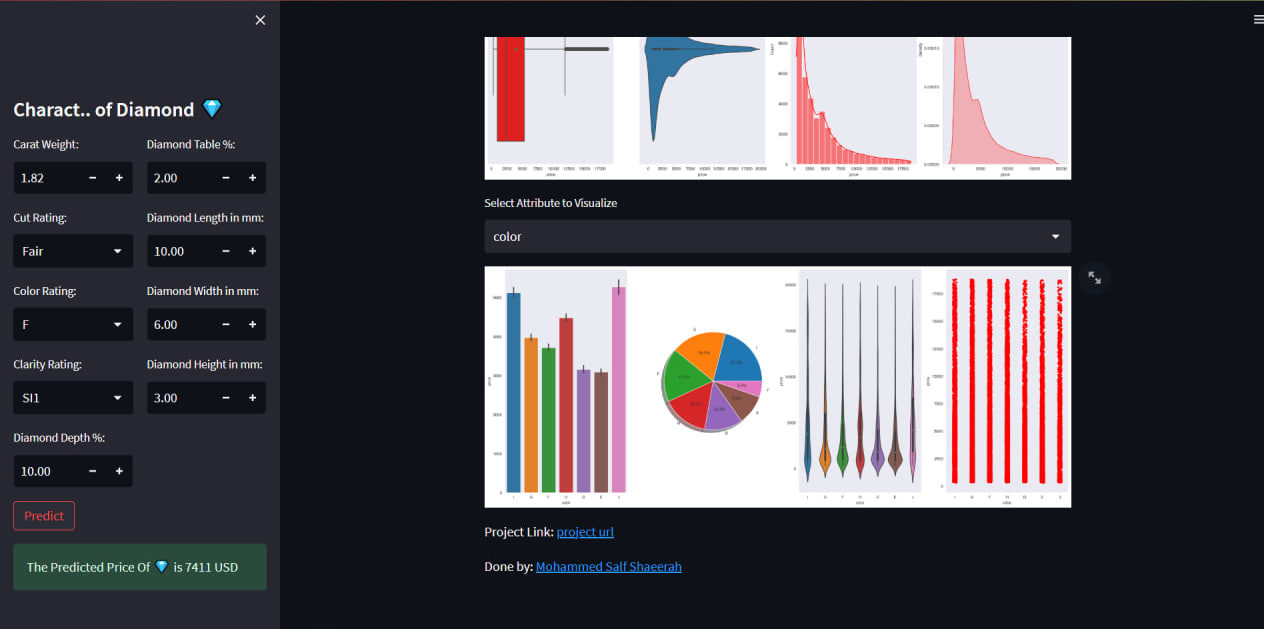The height and width of the screenshot is (629, 1264).
Task: Open the app menu via hamburger icon
Action: pos(1258,18)
